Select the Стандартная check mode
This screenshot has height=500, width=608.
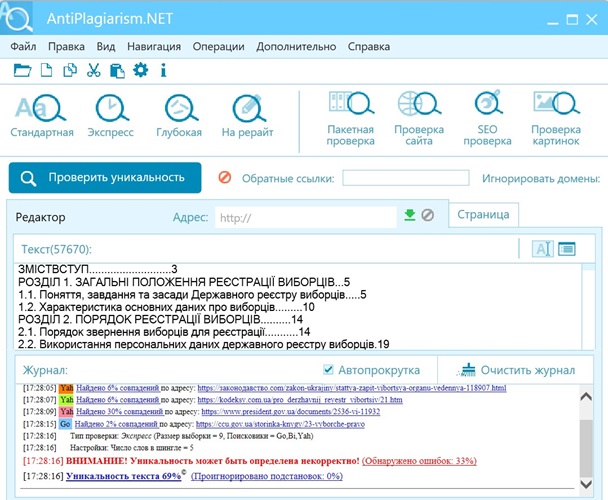pyautogui.click(x=42, y=116)
